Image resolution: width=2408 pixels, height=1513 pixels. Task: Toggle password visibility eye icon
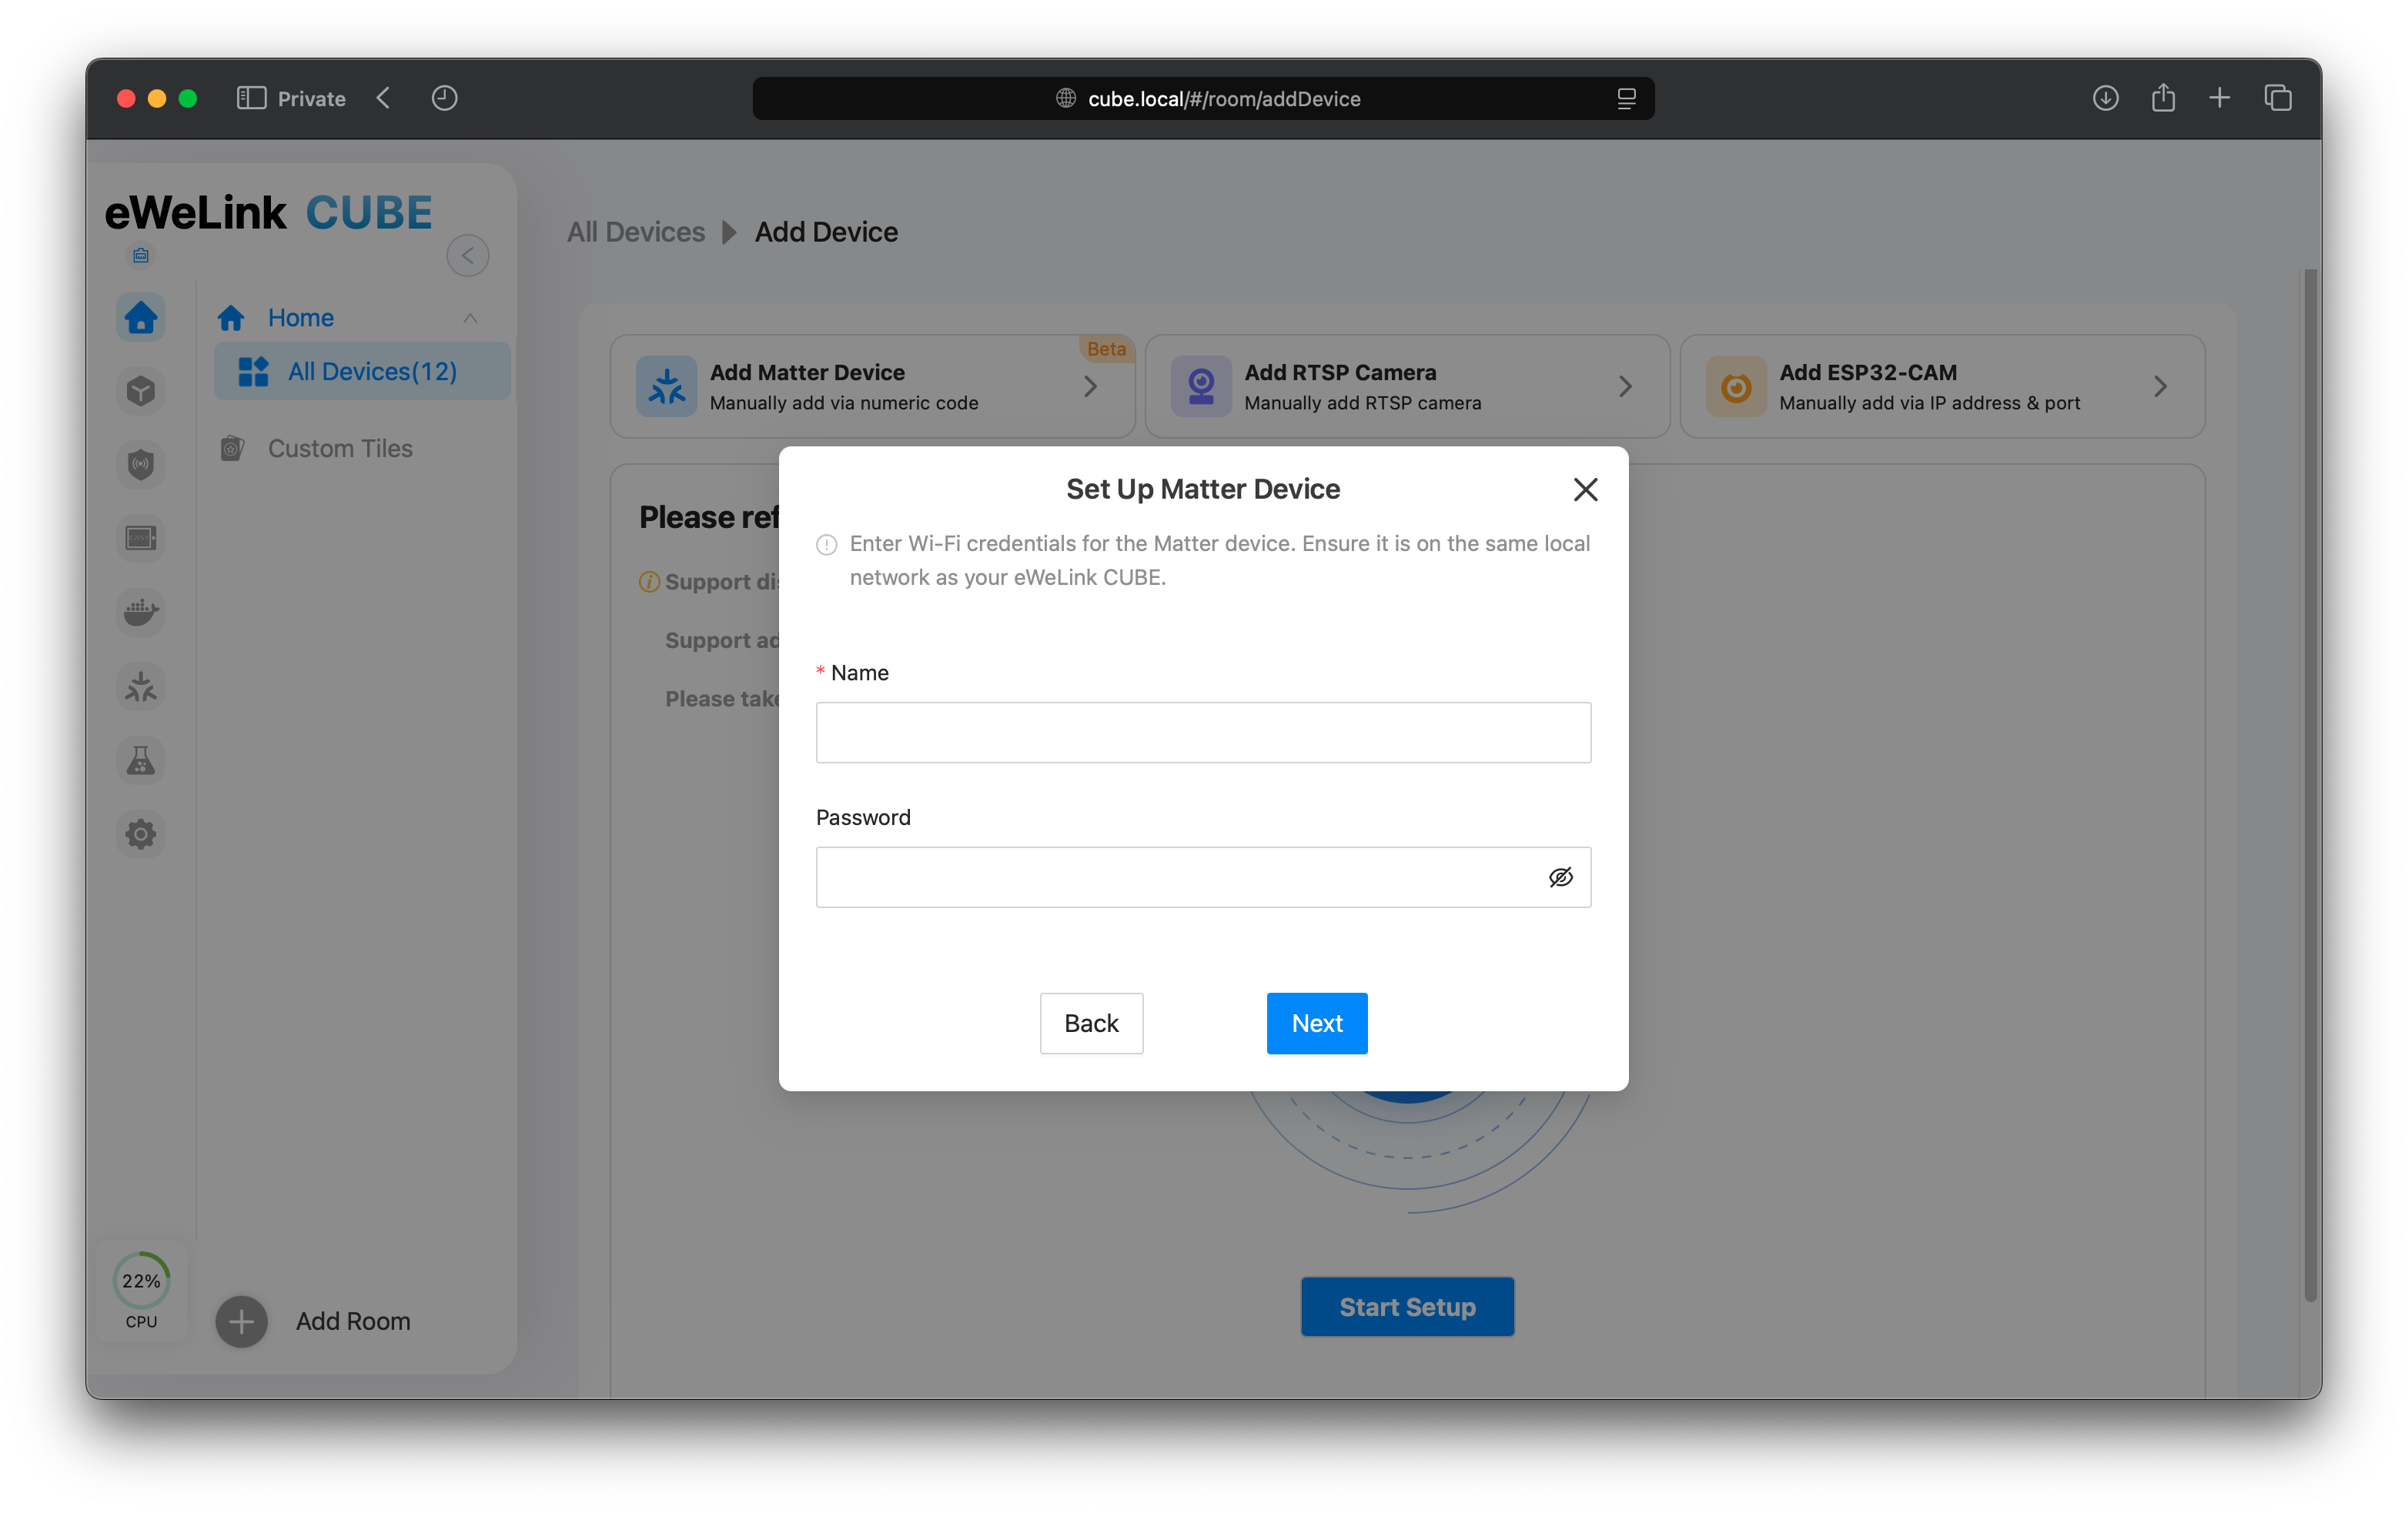click(x=1560, y=877)
